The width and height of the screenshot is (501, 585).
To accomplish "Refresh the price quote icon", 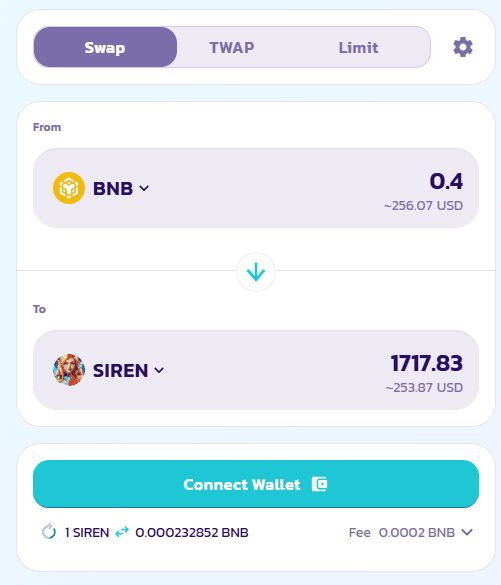I will (x=49, y=532).
